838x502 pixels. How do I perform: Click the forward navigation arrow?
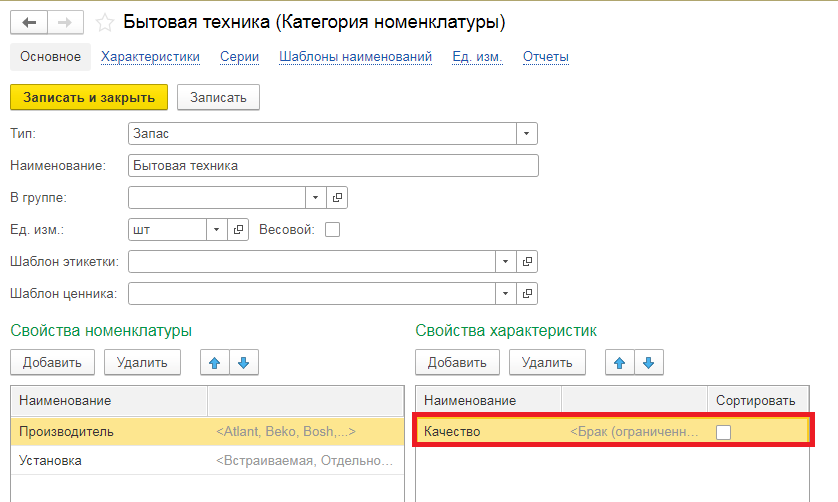[x=65, y=22]
